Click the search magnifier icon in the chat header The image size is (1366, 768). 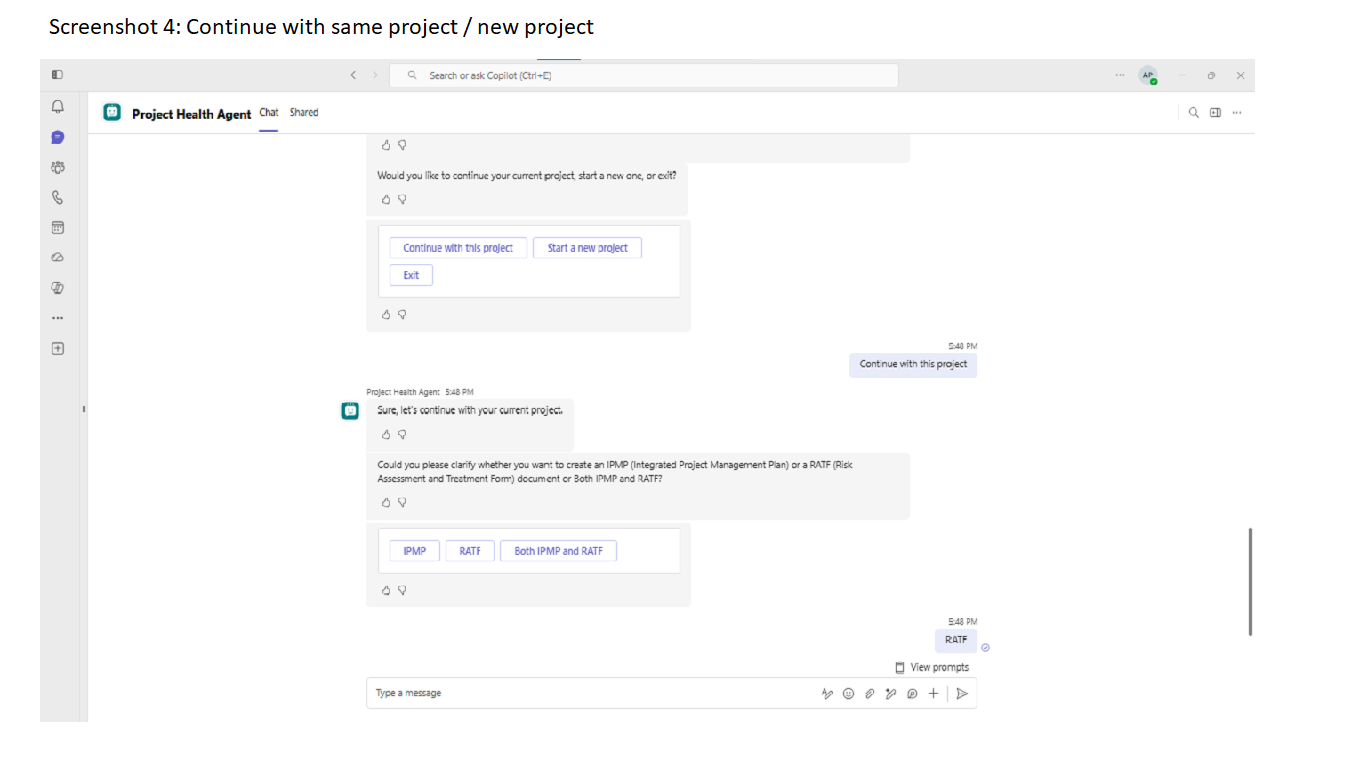(x=1193, y=113)
